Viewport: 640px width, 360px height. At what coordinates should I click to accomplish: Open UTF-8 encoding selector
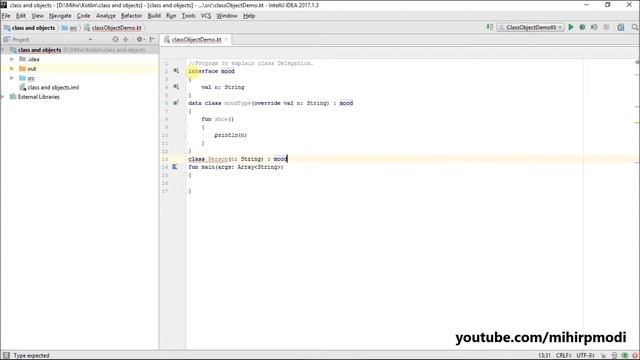[x=585, y=356]
